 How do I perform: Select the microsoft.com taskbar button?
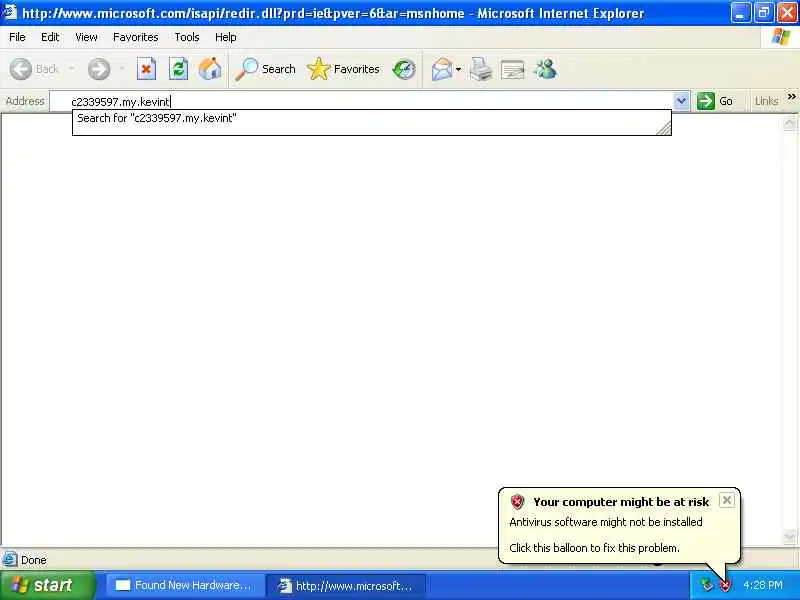coord(346,585)
